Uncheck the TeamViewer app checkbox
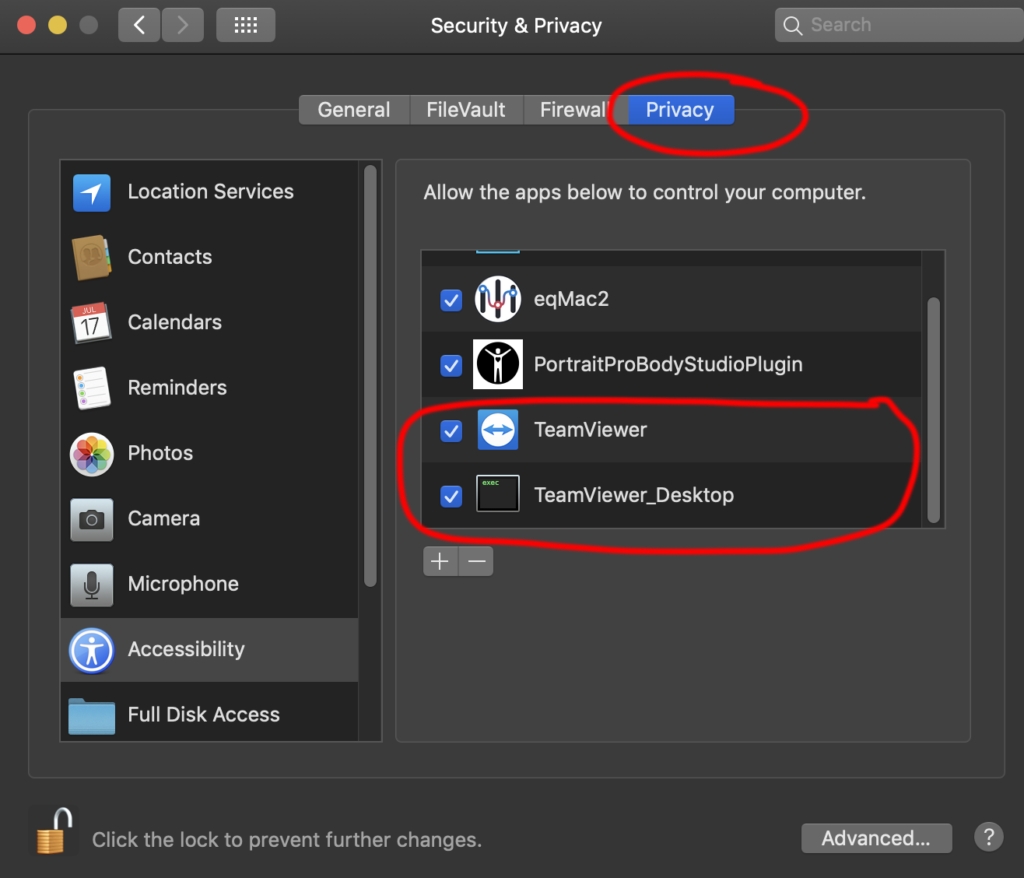This screenshot has height=878, width=1024. pyautogui.click(x=451, y=430)
